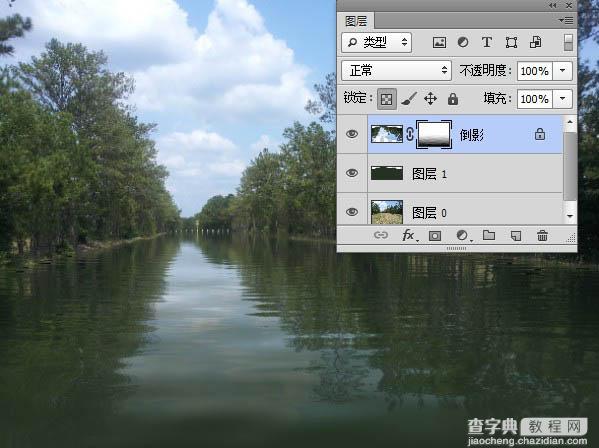Filter layers by smart object icon
599x448 pixels.
tap(536, 42)
